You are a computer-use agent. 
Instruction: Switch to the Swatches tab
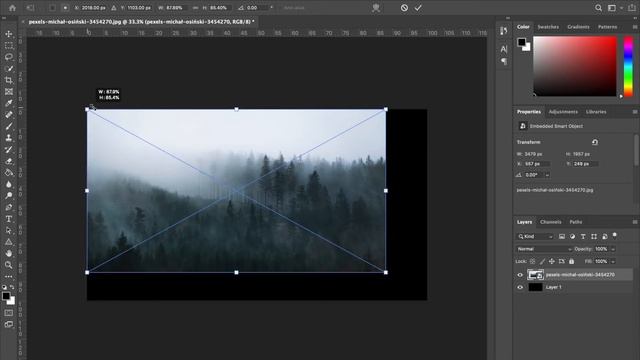point(548,27)
